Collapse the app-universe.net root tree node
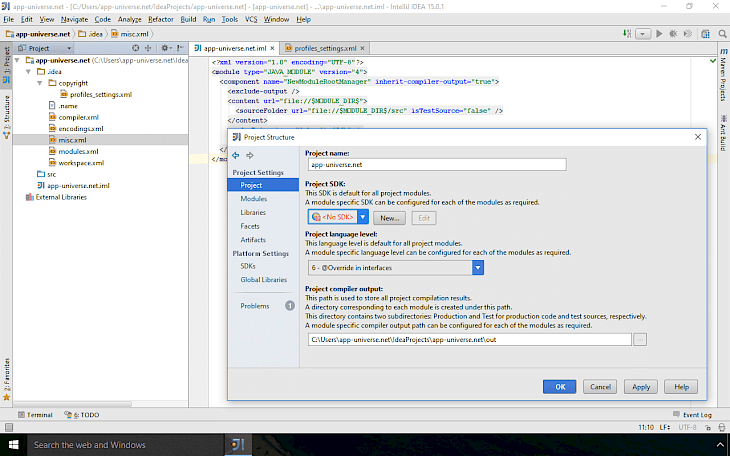Image resolution: width=730 pixels, height=456 pixels. [x=17, y=60]
